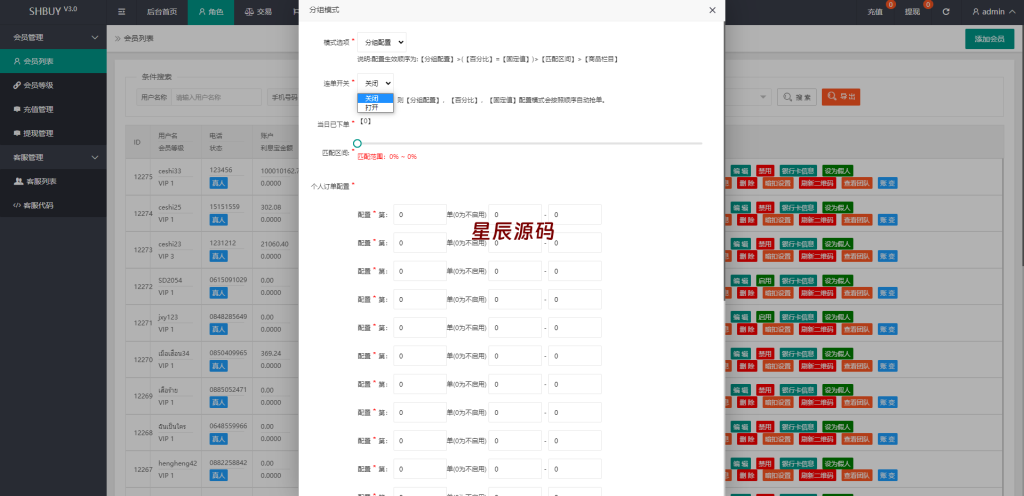Close the 分组模式 dialog
This screenshot has width=1024, height=496.
(x=712, y=10)
